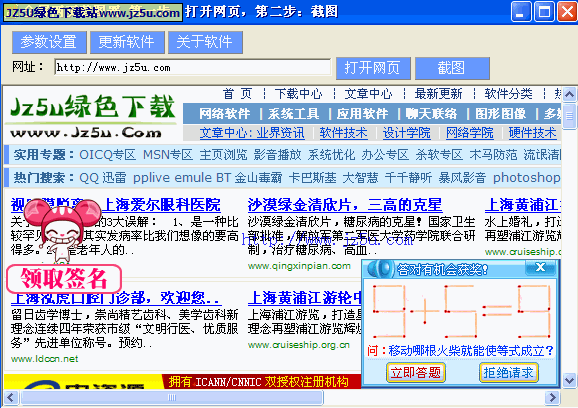
Task: Click the horizontal scrollbar thumb
Action: pyautogui.click(x=172, y=398)
